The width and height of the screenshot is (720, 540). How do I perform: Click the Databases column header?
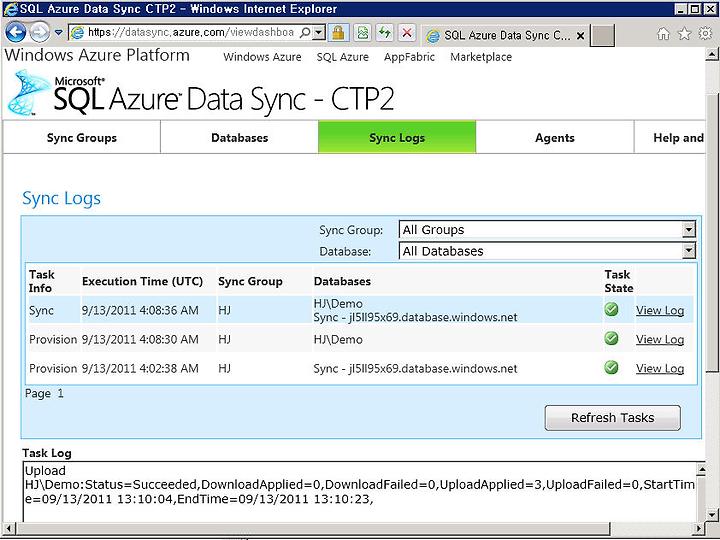(x=342, y=281)
